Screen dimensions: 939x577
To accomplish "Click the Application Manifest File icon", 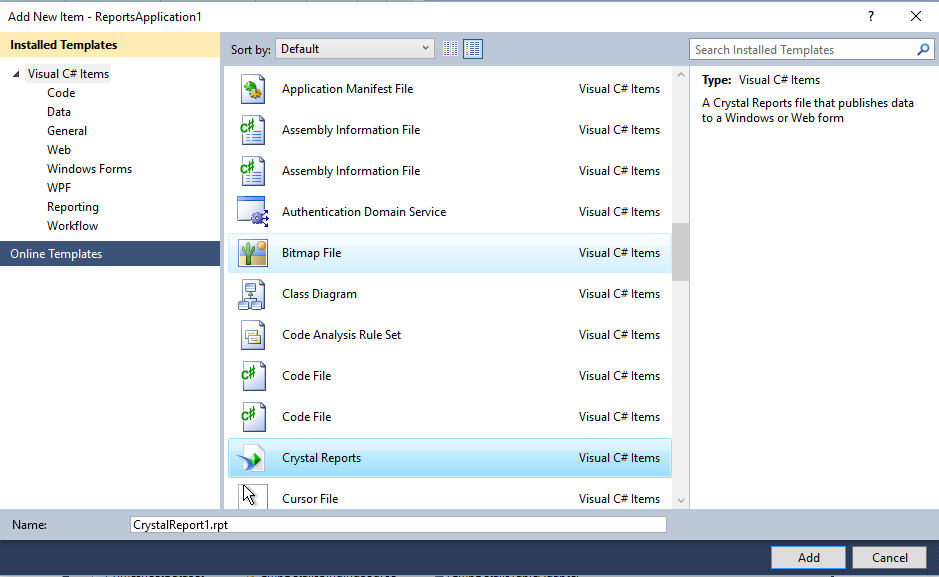I will (253, 89).
